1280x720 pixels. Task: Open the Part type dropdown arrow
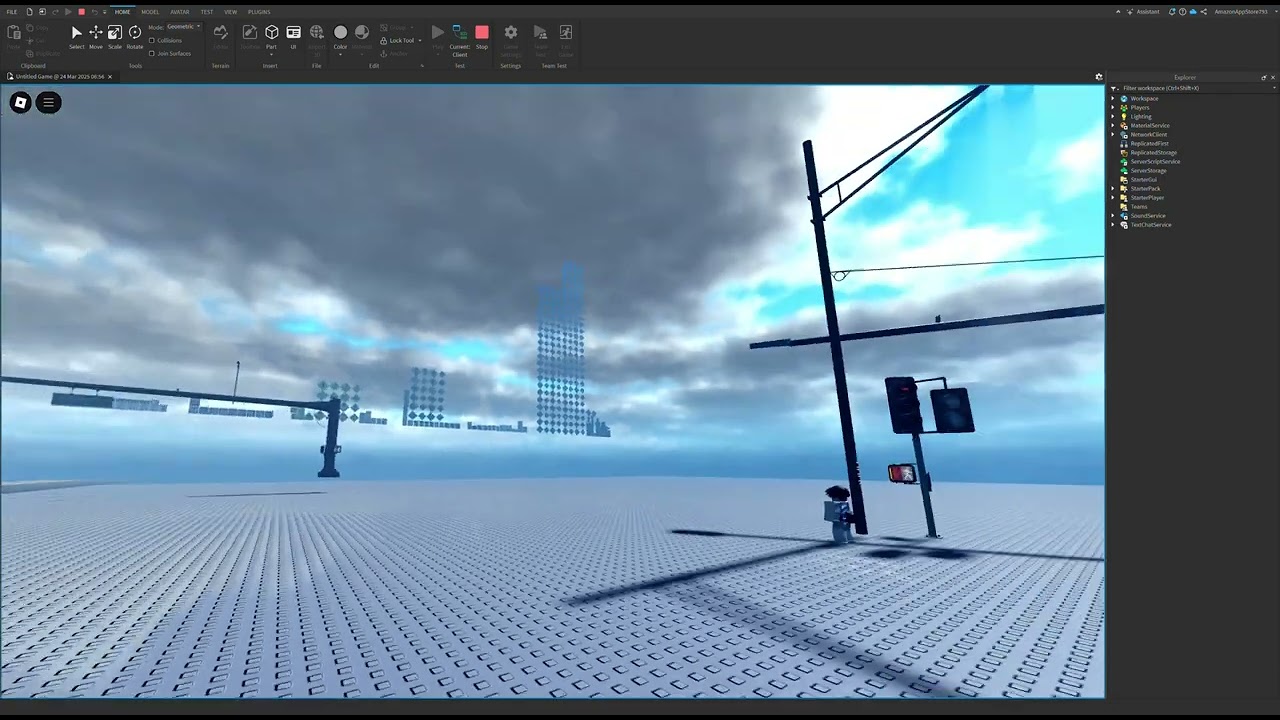(271, 53)
